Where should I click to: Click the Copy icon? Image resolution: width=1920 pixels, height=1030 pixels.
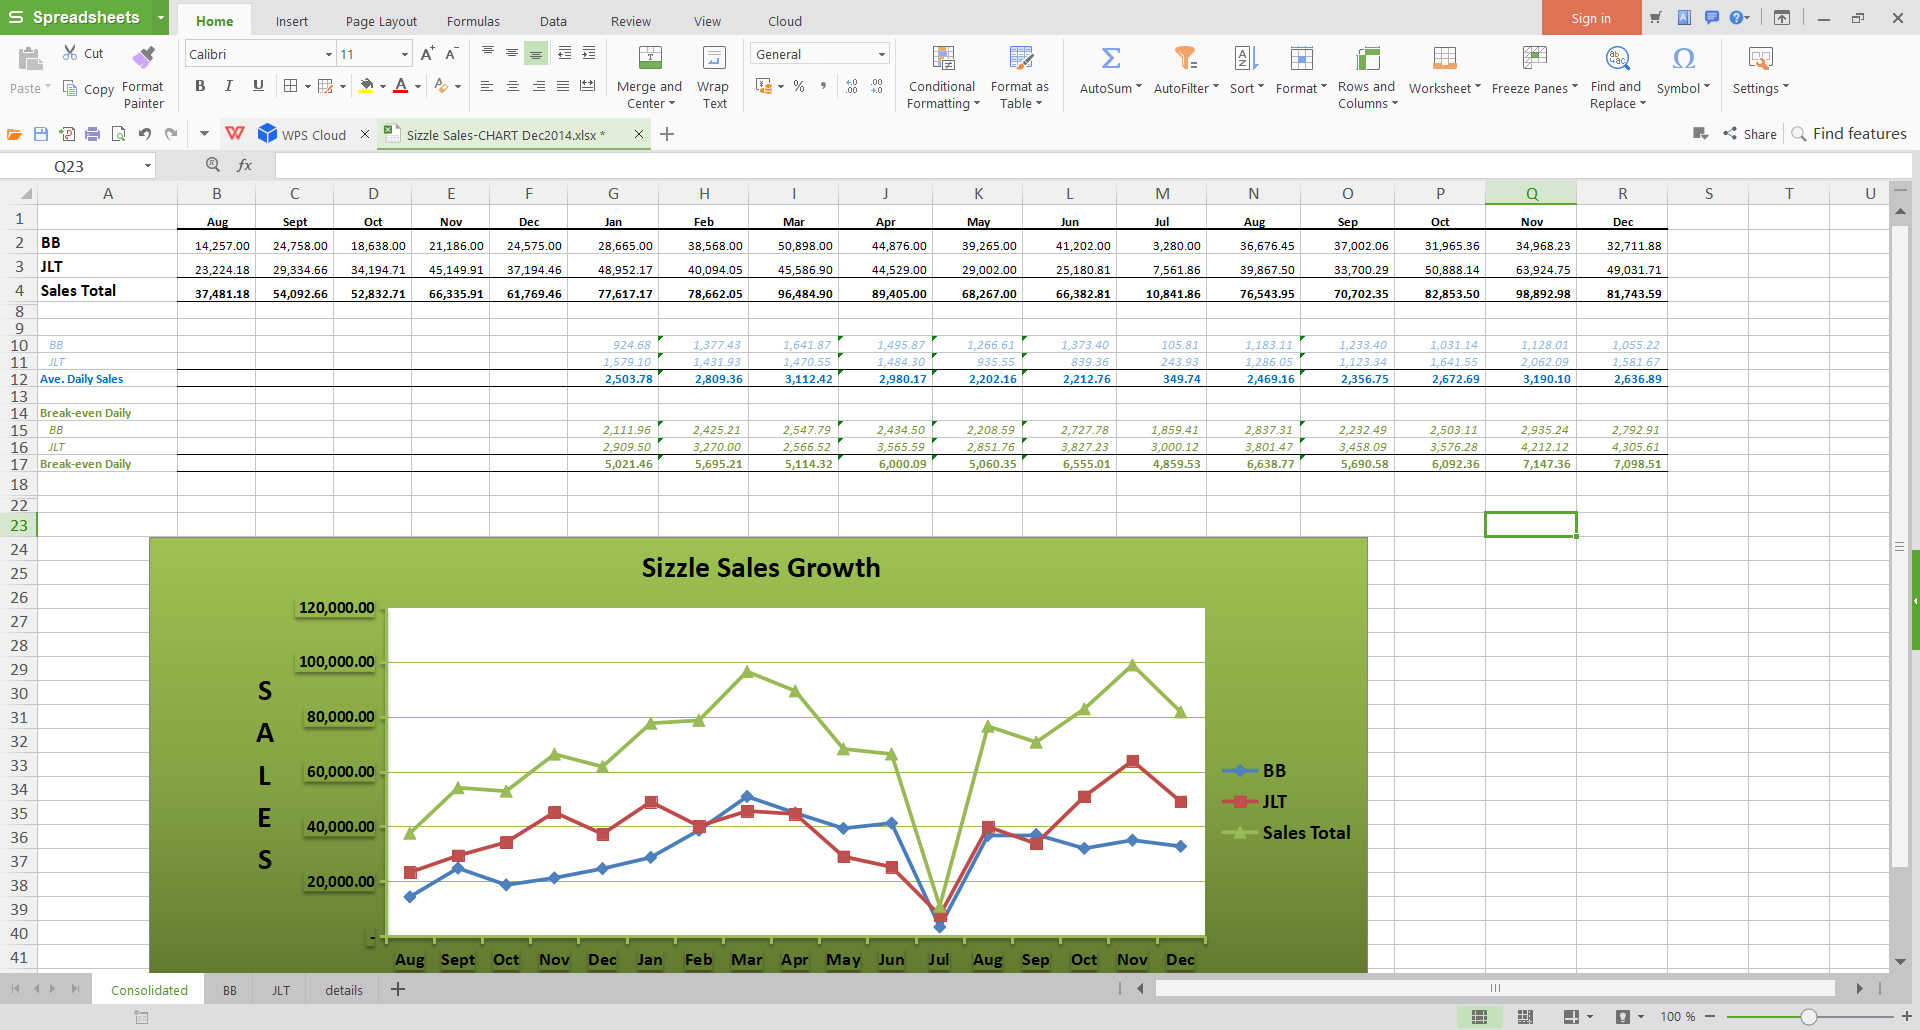tap(70, 88)
